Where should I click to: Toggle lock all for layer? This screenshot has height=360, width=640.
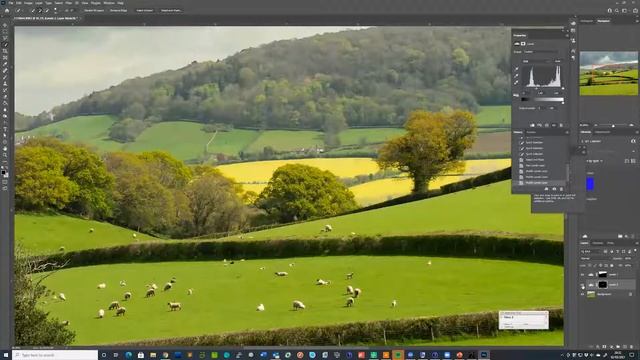(x=611, y=265)
